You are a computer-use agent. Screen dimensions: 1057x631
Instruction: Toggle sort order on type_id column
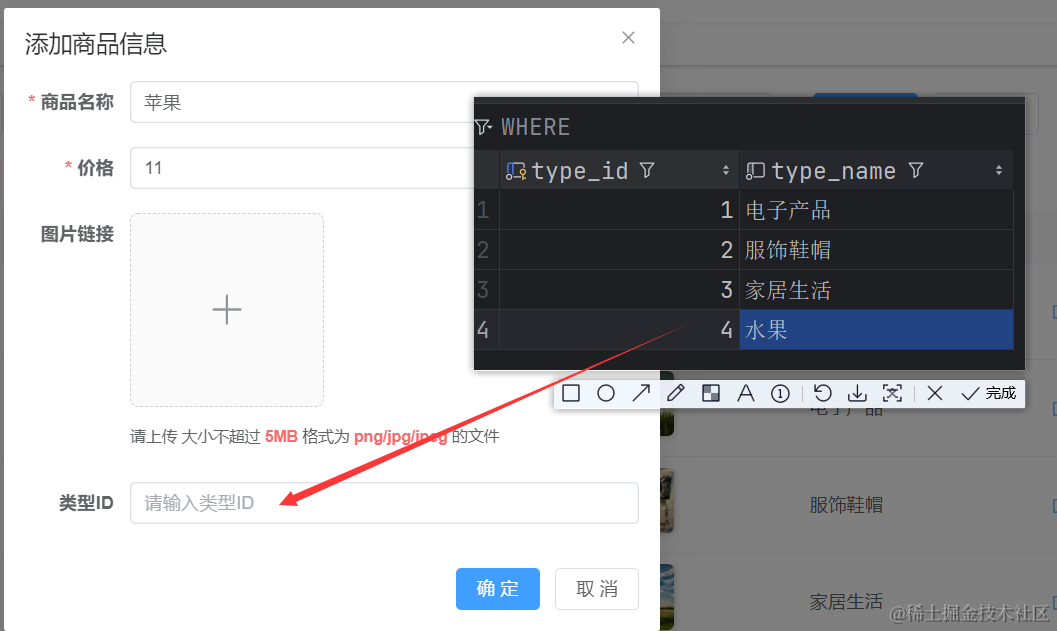click(726, 171)
